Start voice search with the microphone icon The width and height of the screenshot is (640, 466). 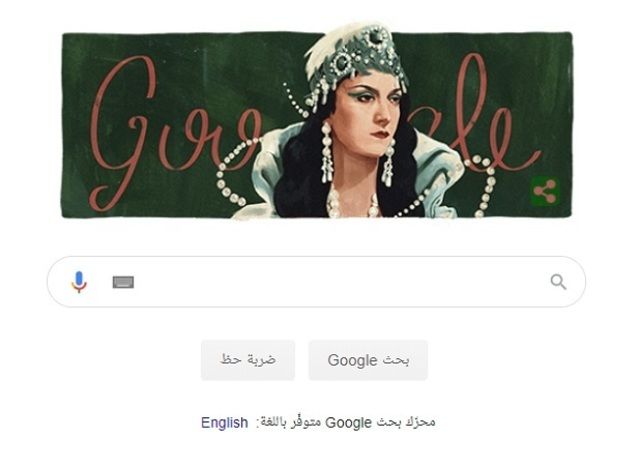coord(79,282)
